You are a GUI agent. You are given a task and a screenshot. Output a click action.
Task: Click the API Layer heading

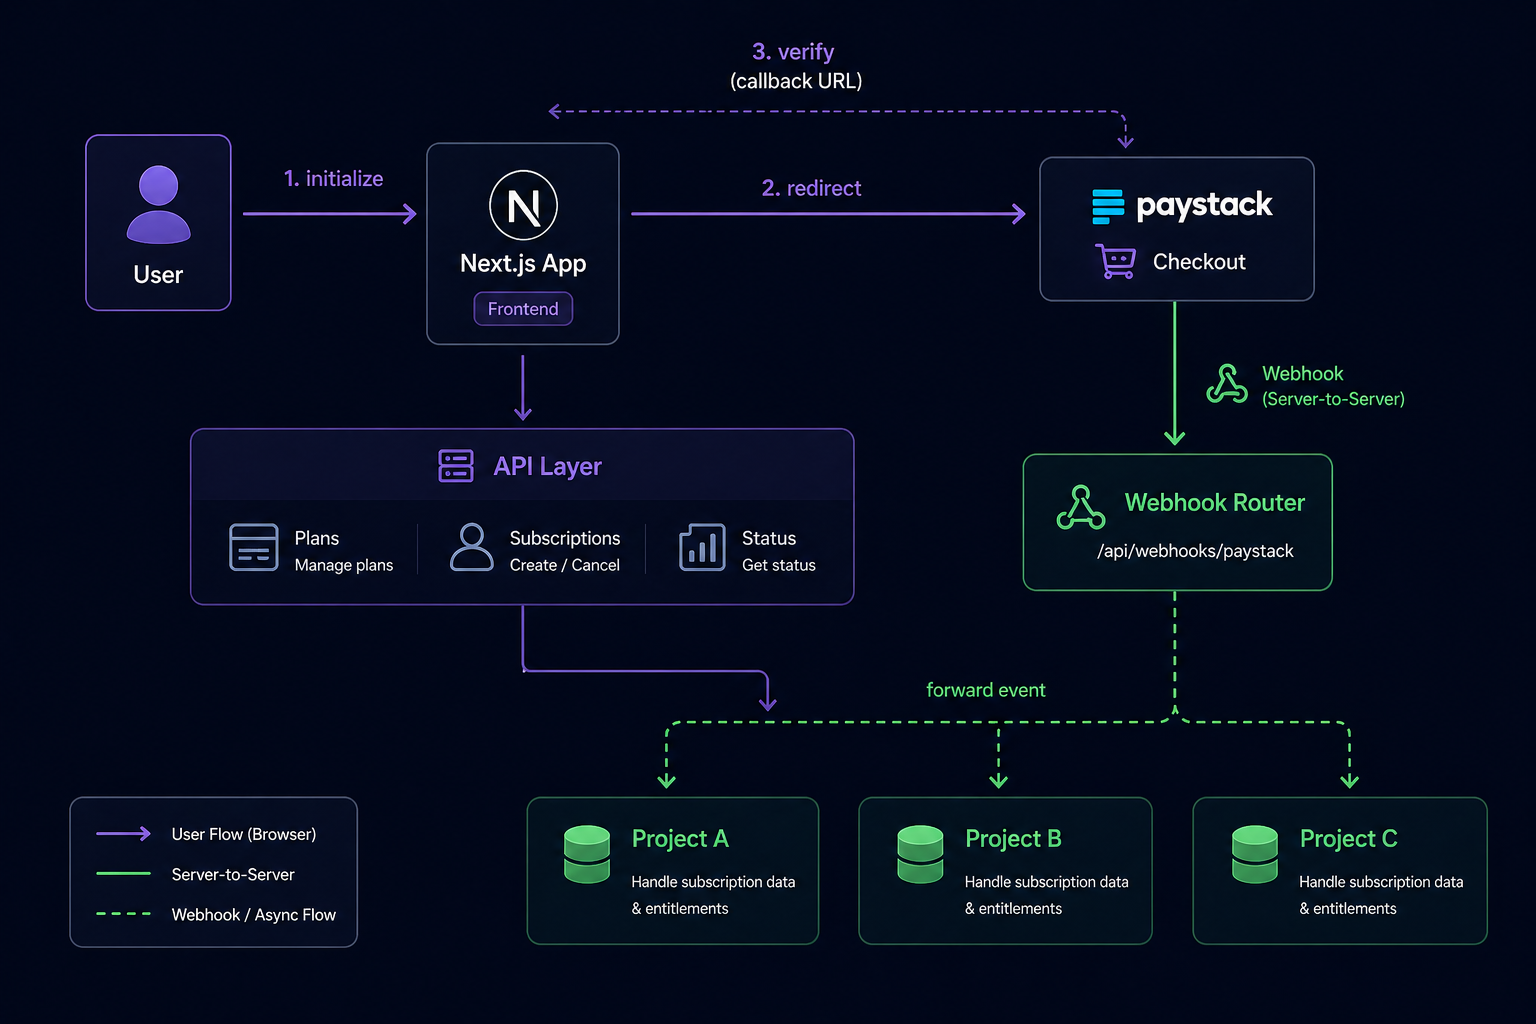click(x=547, y=467)
